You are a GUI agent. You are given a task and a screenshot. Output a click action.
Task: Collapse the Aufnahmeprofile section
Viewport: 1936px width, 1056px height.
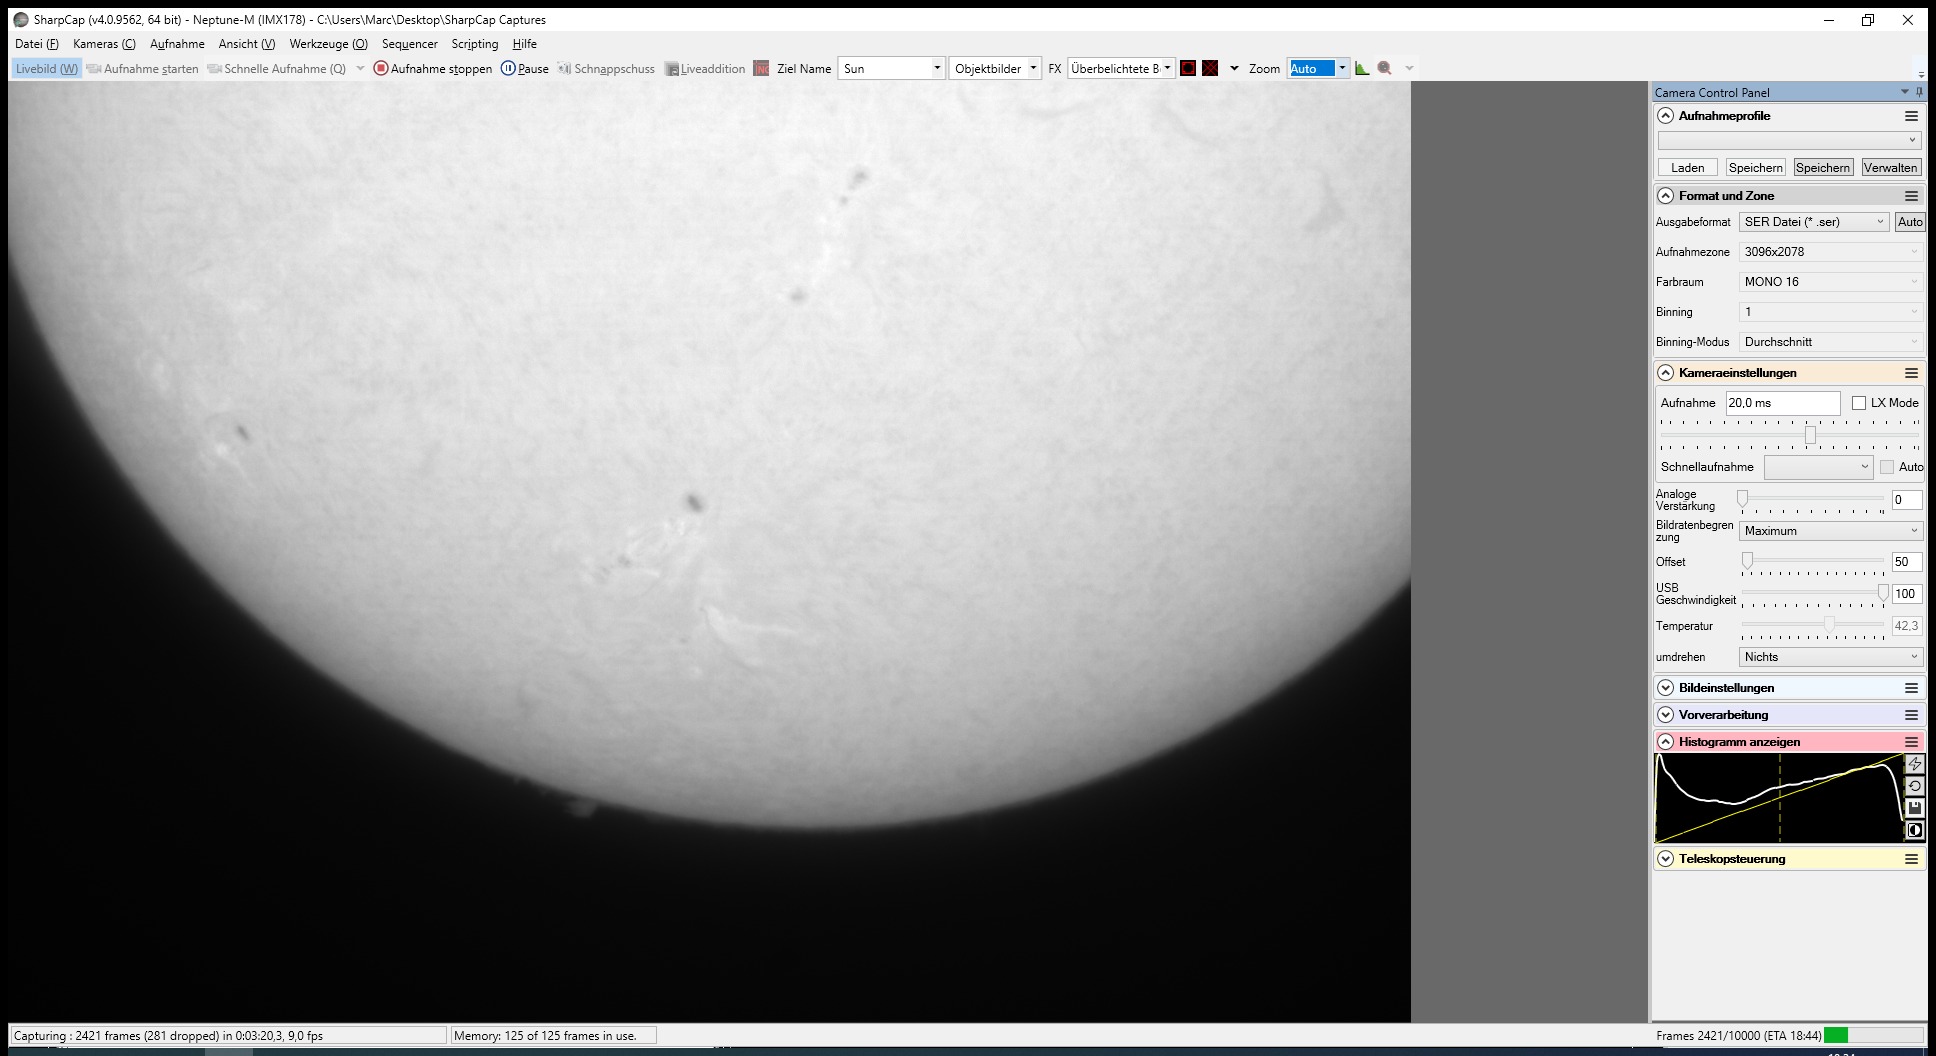[1665, 116]
